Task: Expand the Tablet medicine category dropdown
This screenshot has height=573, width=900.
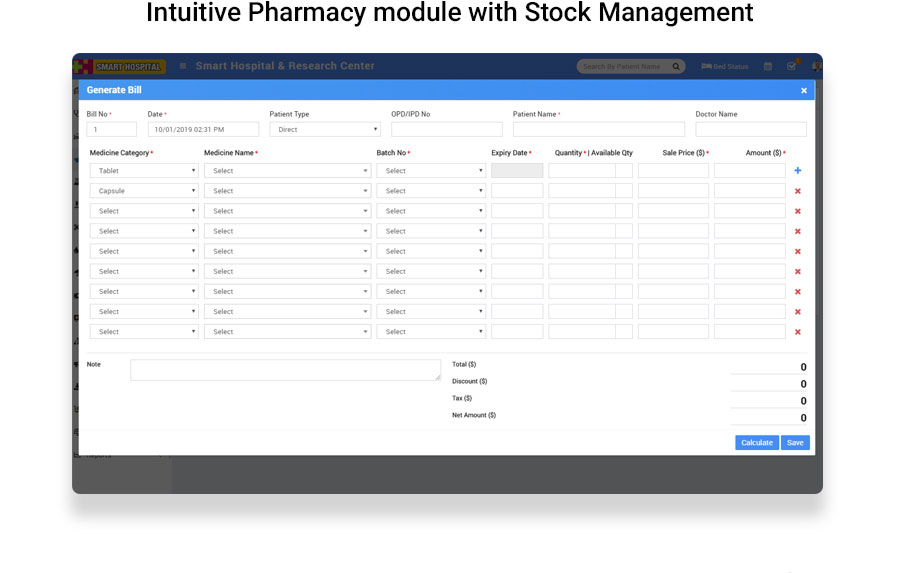Action: click(144, 171)
